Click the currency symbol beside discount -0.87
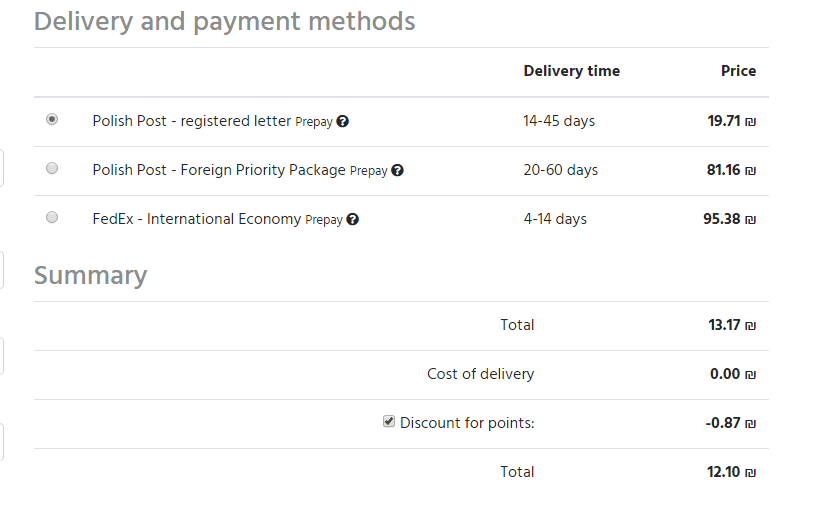The height and width of the screenshot is (524, 827). click(x=751, y=424)
